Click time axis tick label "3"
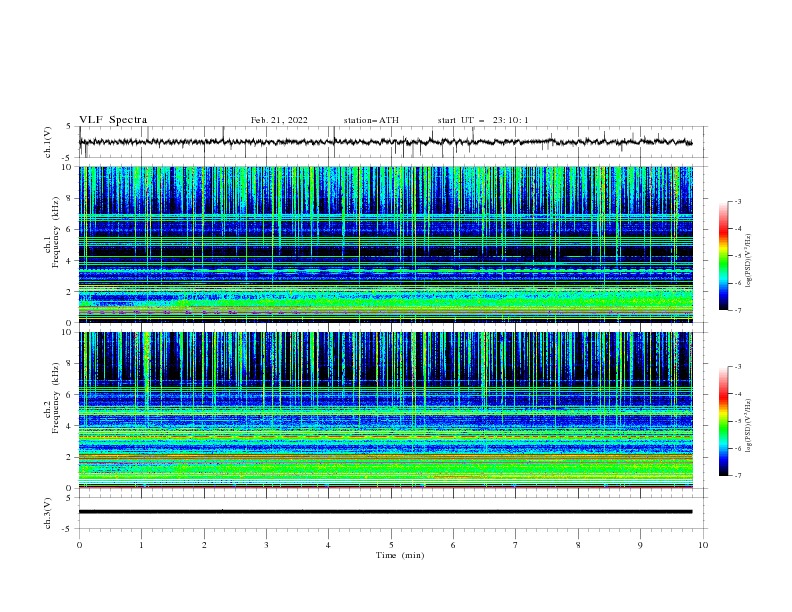This screenshot has width=792, height=612. coord(266,545)
